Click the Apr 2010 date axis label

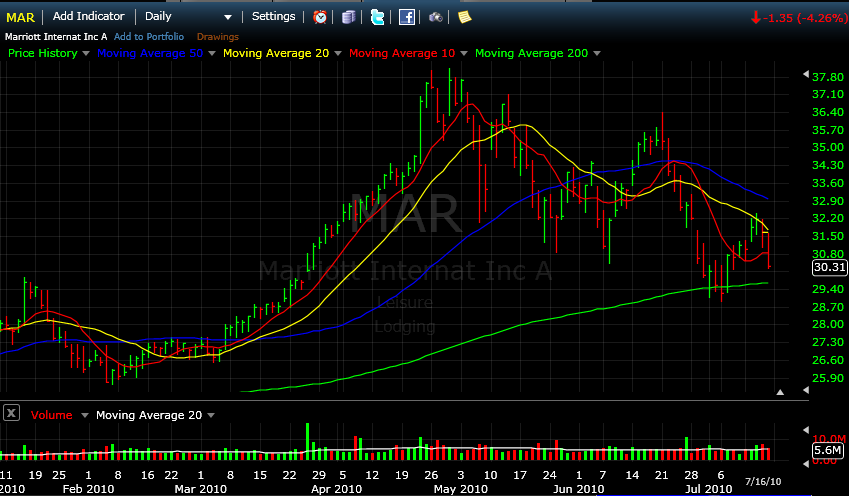click(x=336, y=489)
